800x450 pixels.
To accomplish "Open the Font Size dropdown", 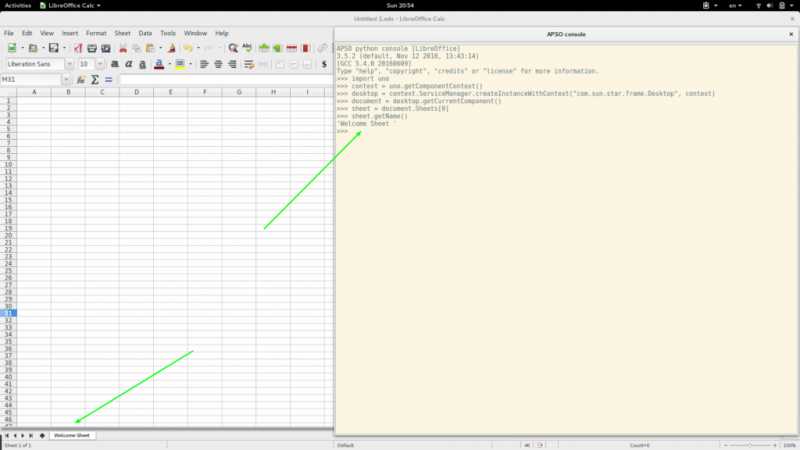I will point(100,64).
